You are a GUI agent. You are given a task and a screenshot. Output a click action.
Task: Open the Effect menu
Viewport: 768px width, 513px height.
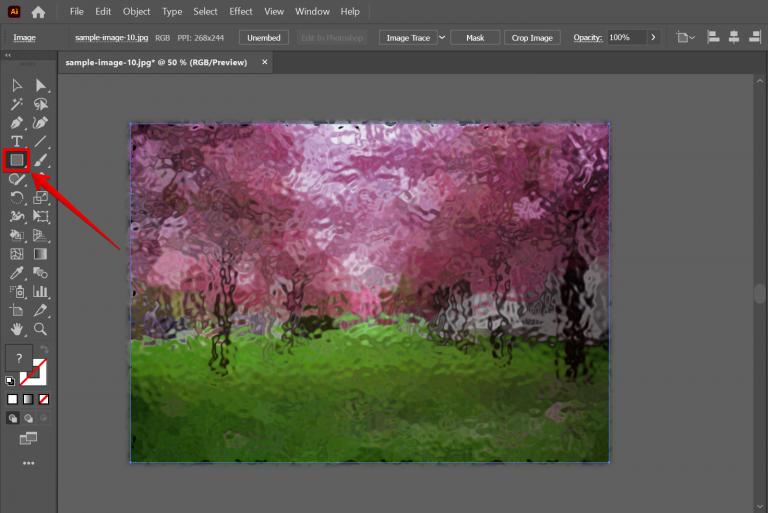click(x=241, y=12)
